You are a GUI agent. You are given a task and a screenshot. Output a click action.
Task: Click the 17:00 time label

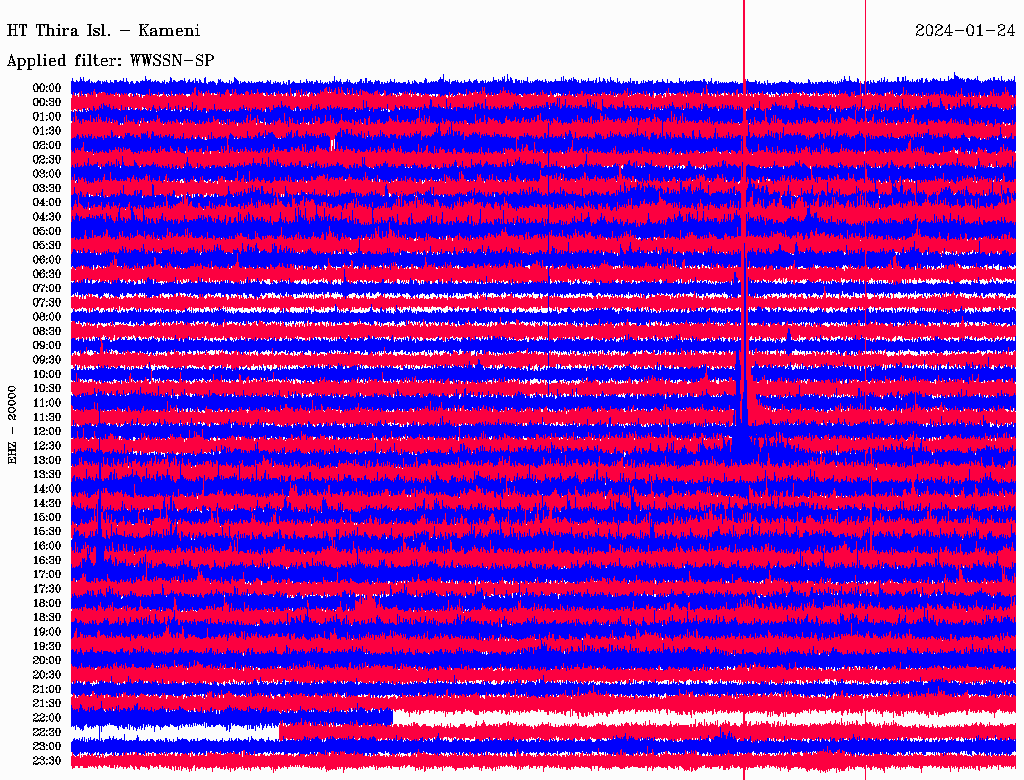click(x=47, y=575)
